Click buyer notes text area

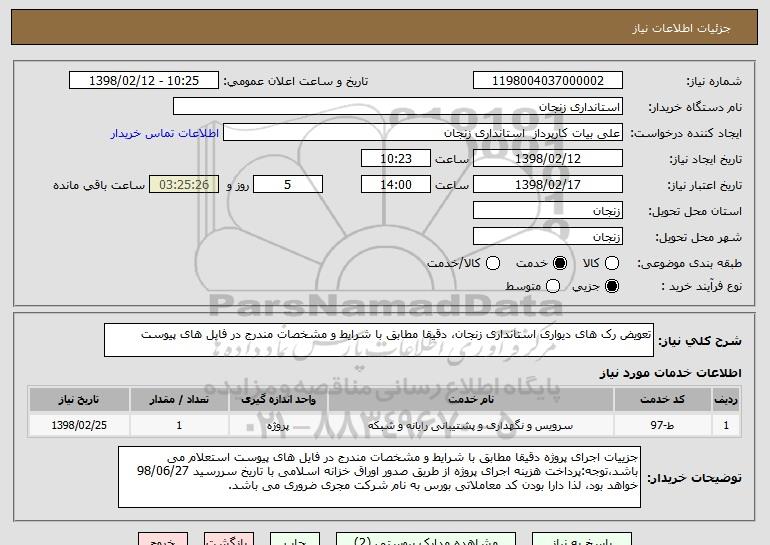click(x=379, y=477)
